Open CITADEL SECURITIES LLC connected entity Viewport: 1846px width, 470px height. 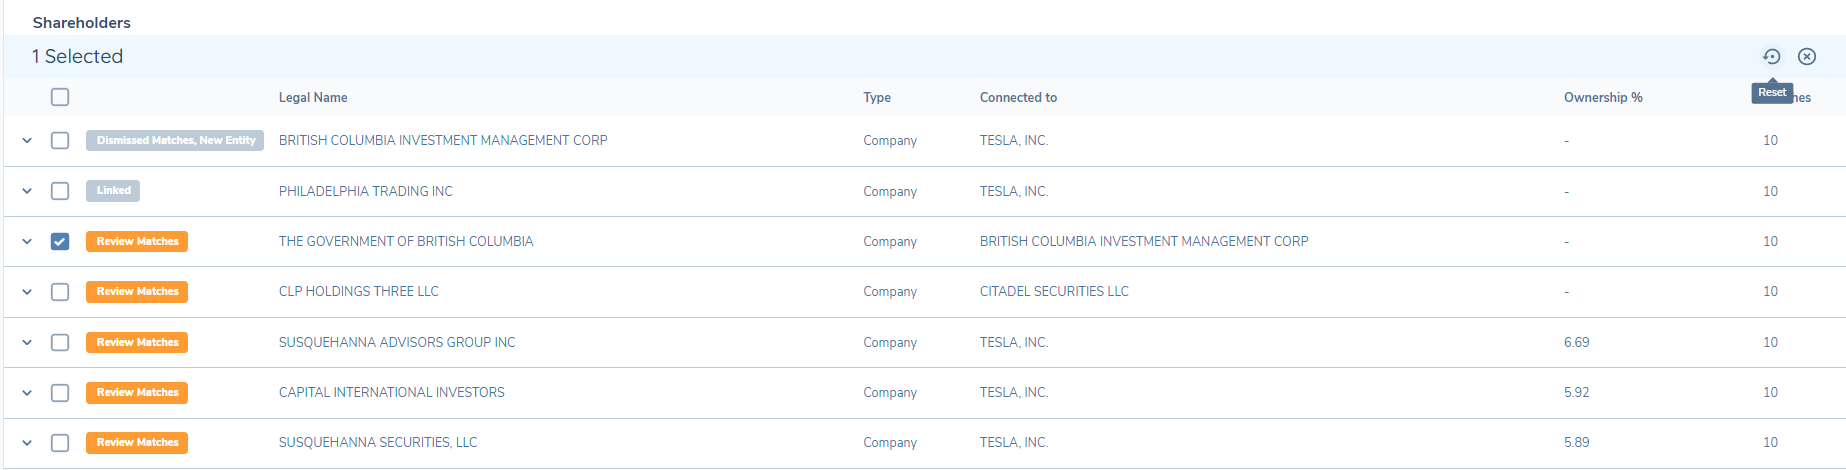tap(1053, 292)
